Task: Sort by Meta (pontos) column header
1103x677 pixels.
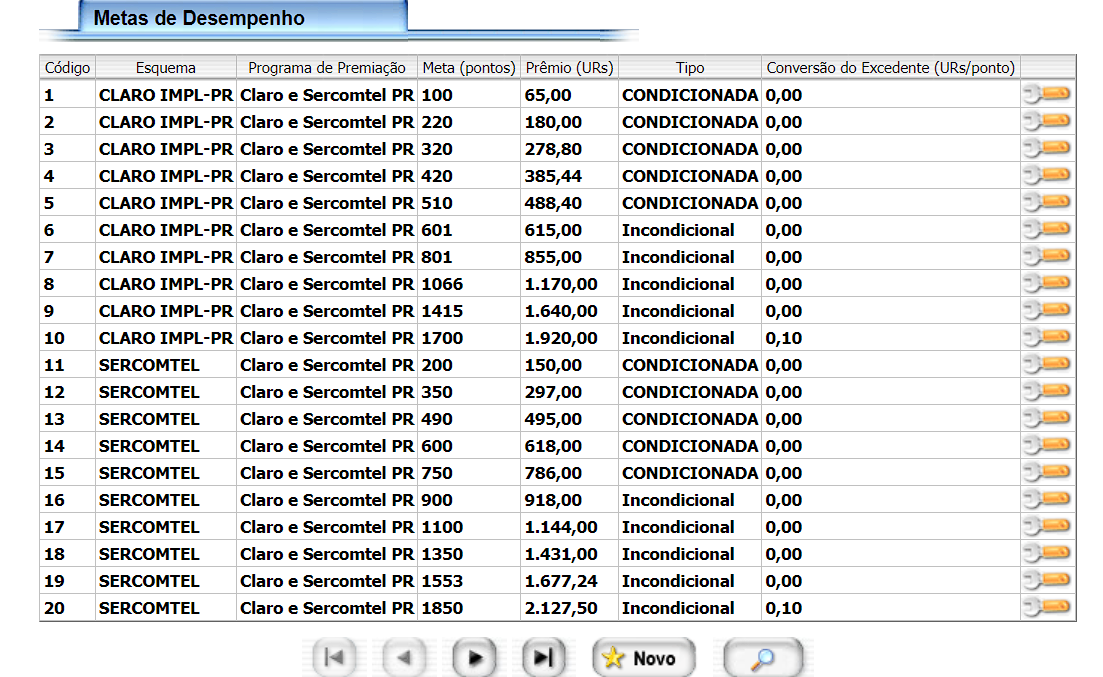Action: tap(469, 68)
